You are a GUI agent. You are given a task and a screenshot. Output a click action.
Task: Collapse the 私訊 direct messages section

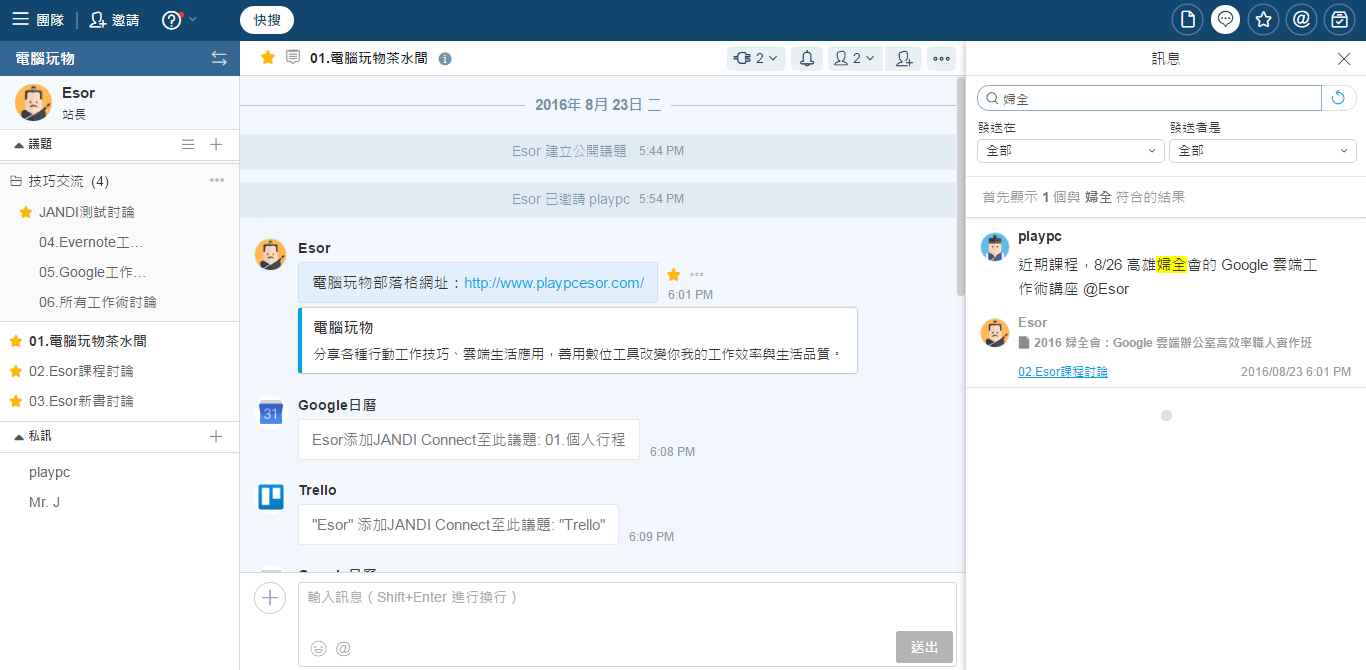pyautogui.click(x=32, y=436)
